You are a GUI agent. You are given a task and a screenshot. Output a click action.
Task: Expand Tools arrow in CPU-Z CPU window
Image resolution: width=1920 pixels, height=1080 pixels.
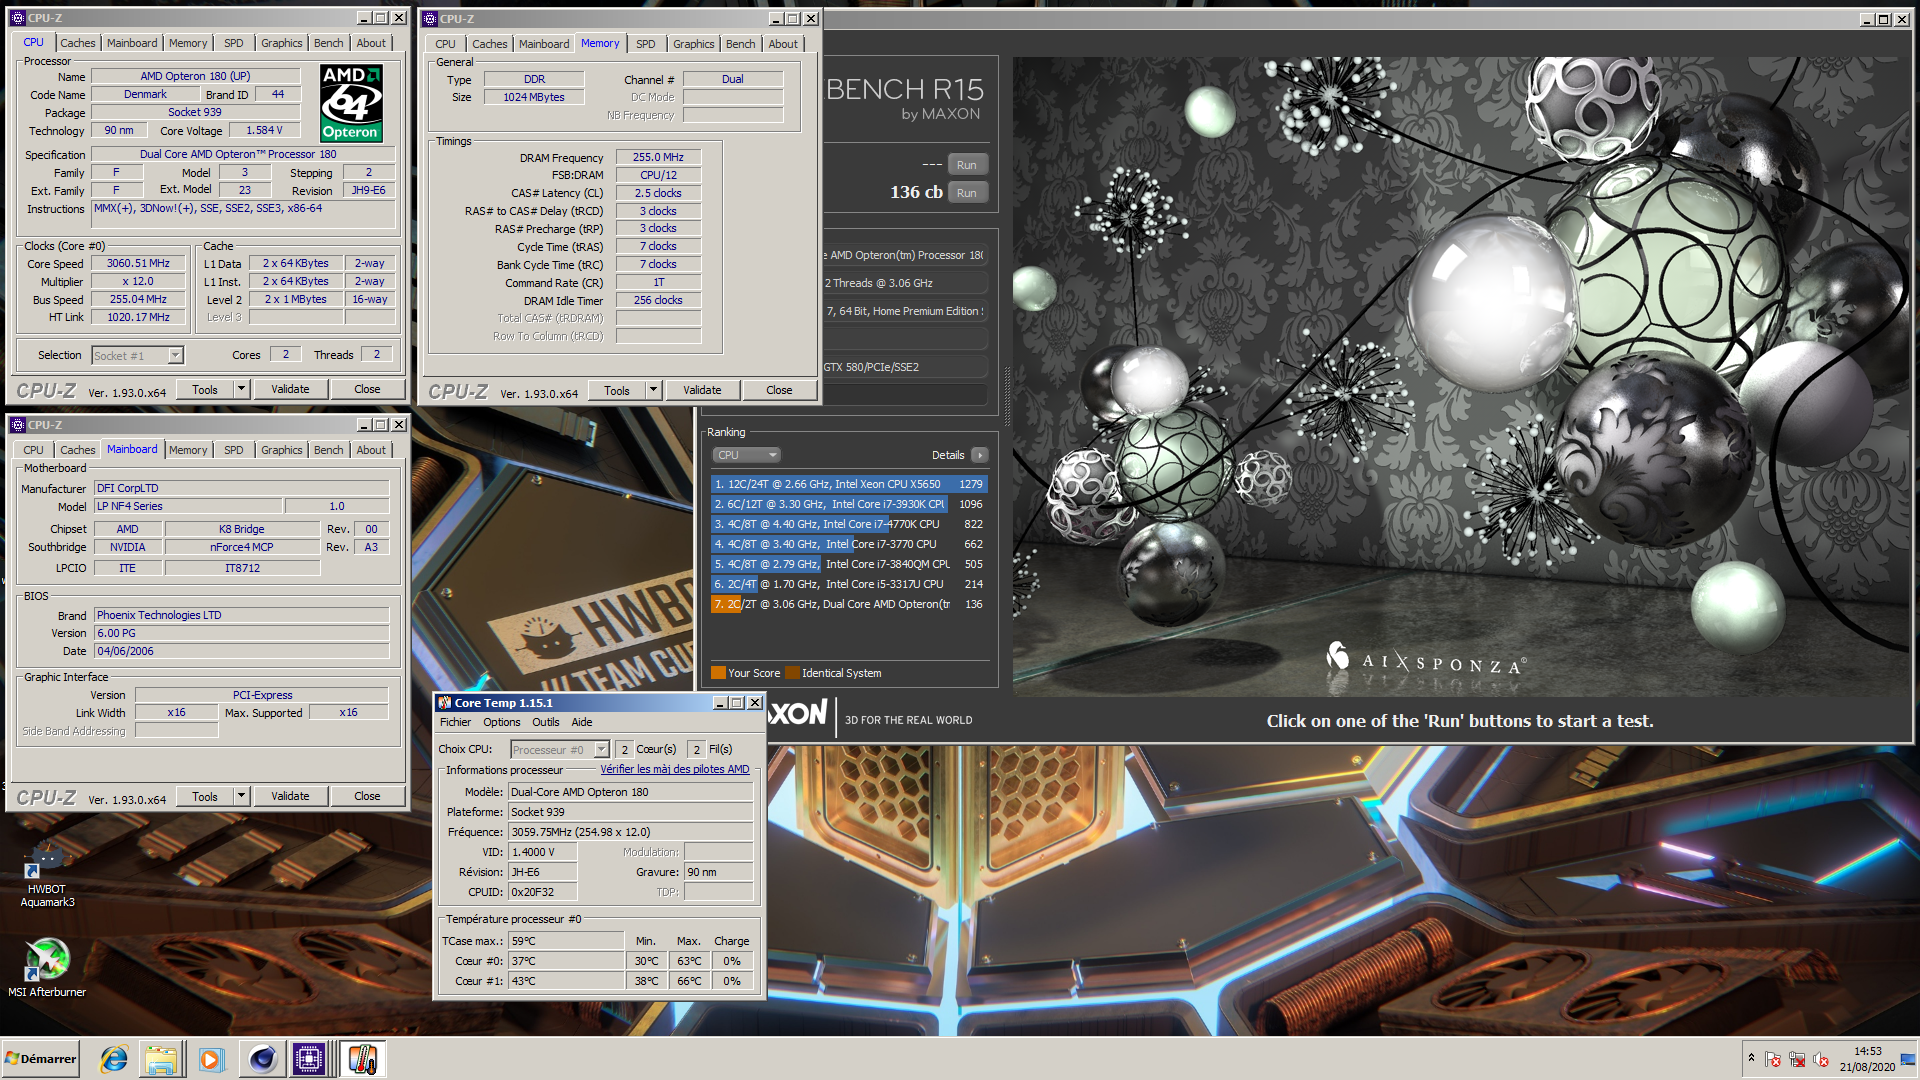(241, 389)
